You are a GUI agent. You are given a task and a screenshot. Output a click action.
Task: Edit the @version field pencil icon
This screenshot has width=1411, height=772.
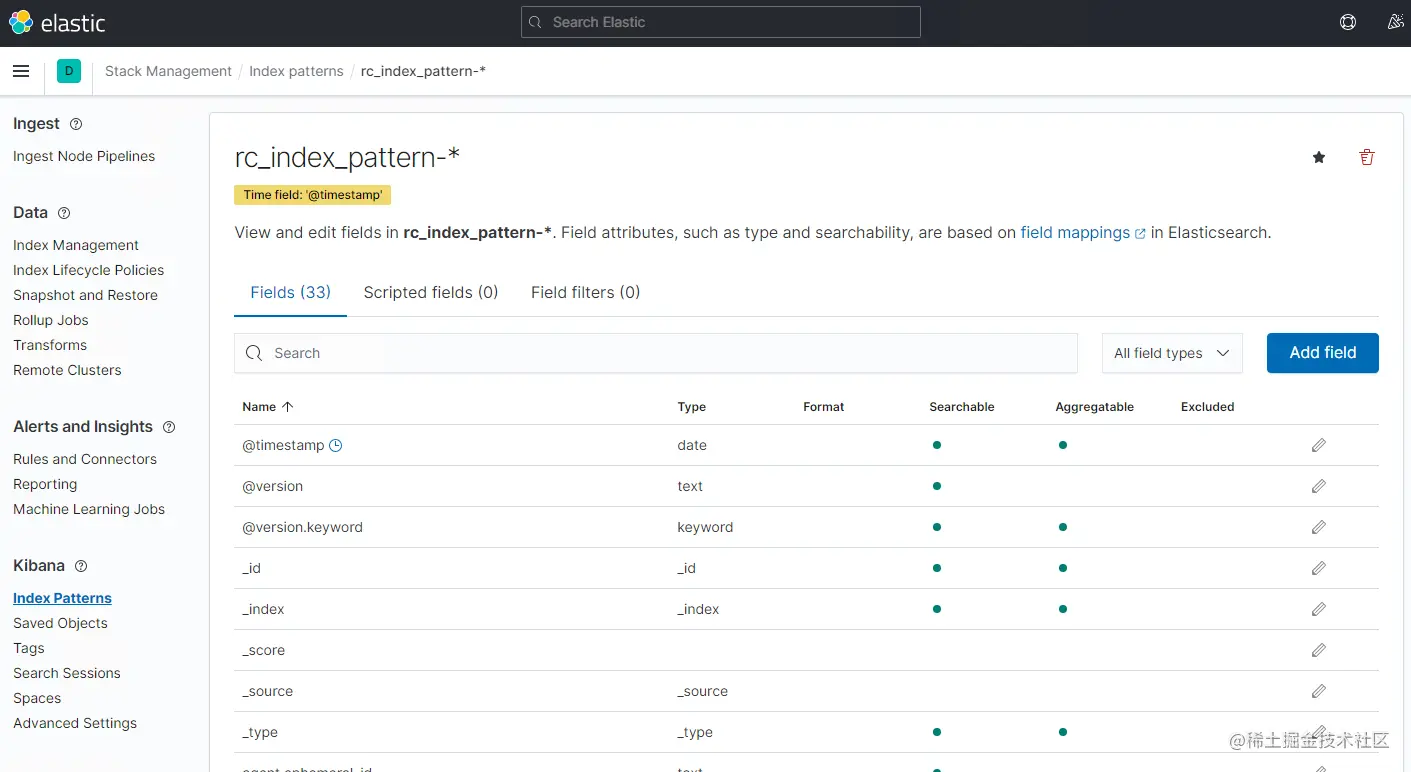point(1319,486)
